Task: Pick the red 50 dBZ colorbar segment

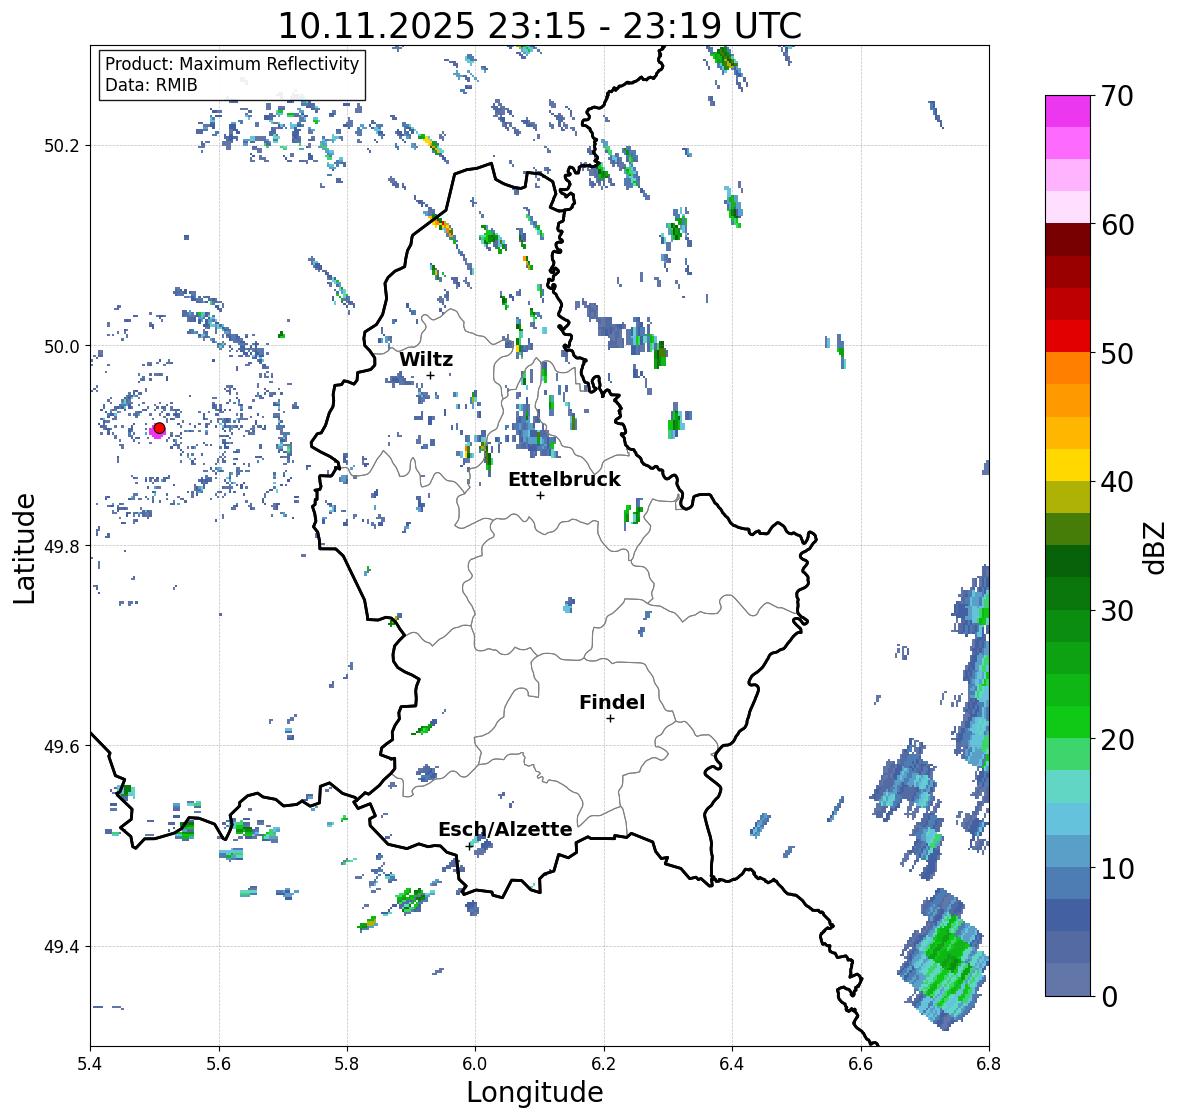Action: [x=1068, y=336]
